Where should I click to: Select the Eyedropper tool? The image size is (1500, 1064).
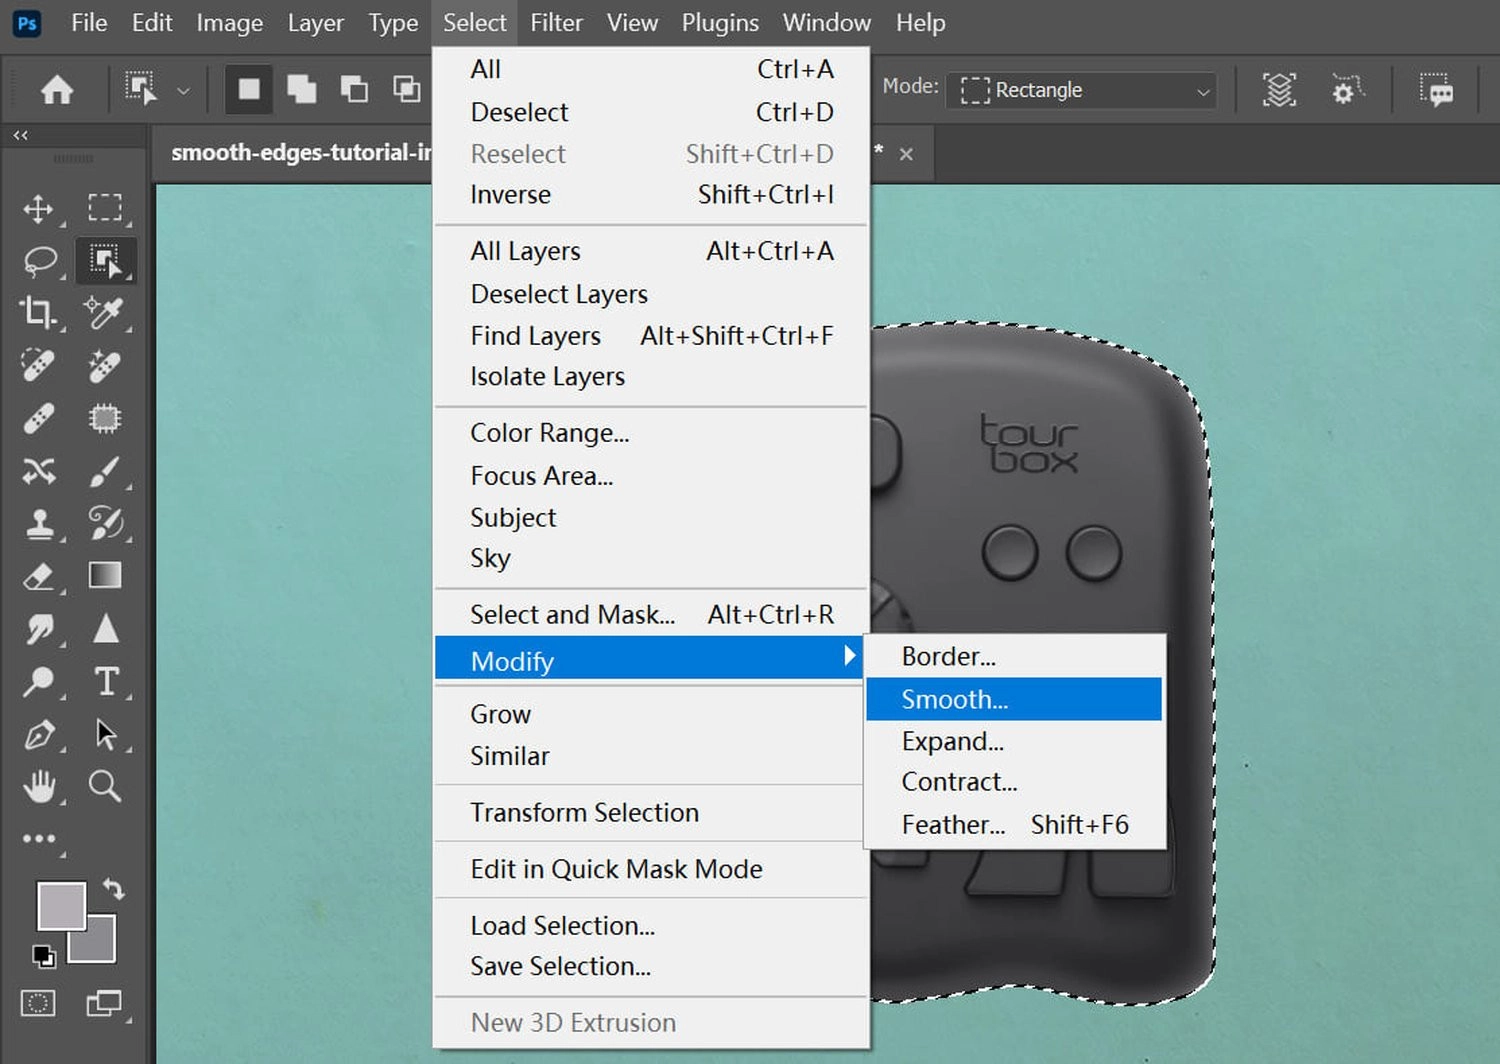point(104,313)
